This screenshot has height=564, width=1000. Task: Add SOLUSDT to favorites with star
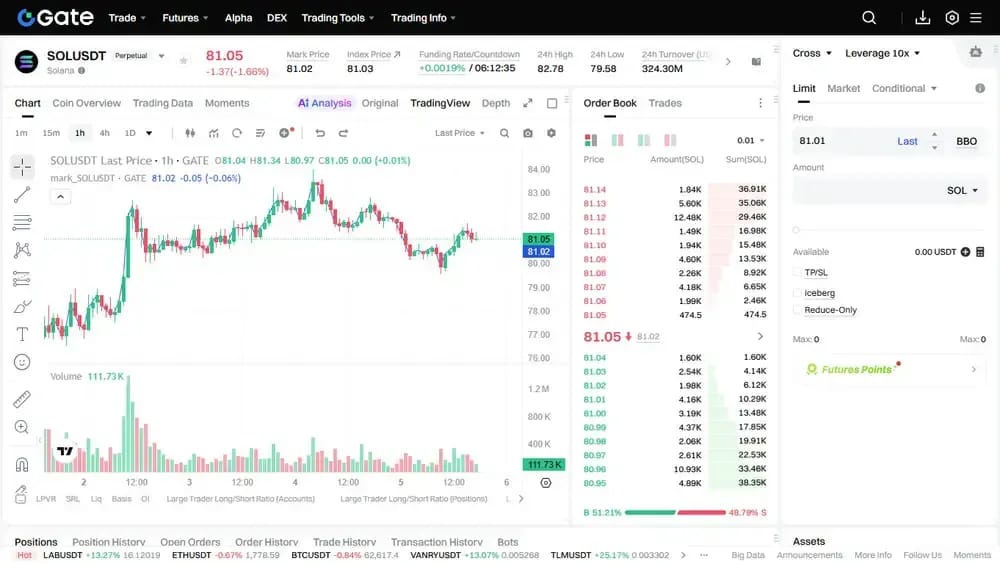coord(184,61)
